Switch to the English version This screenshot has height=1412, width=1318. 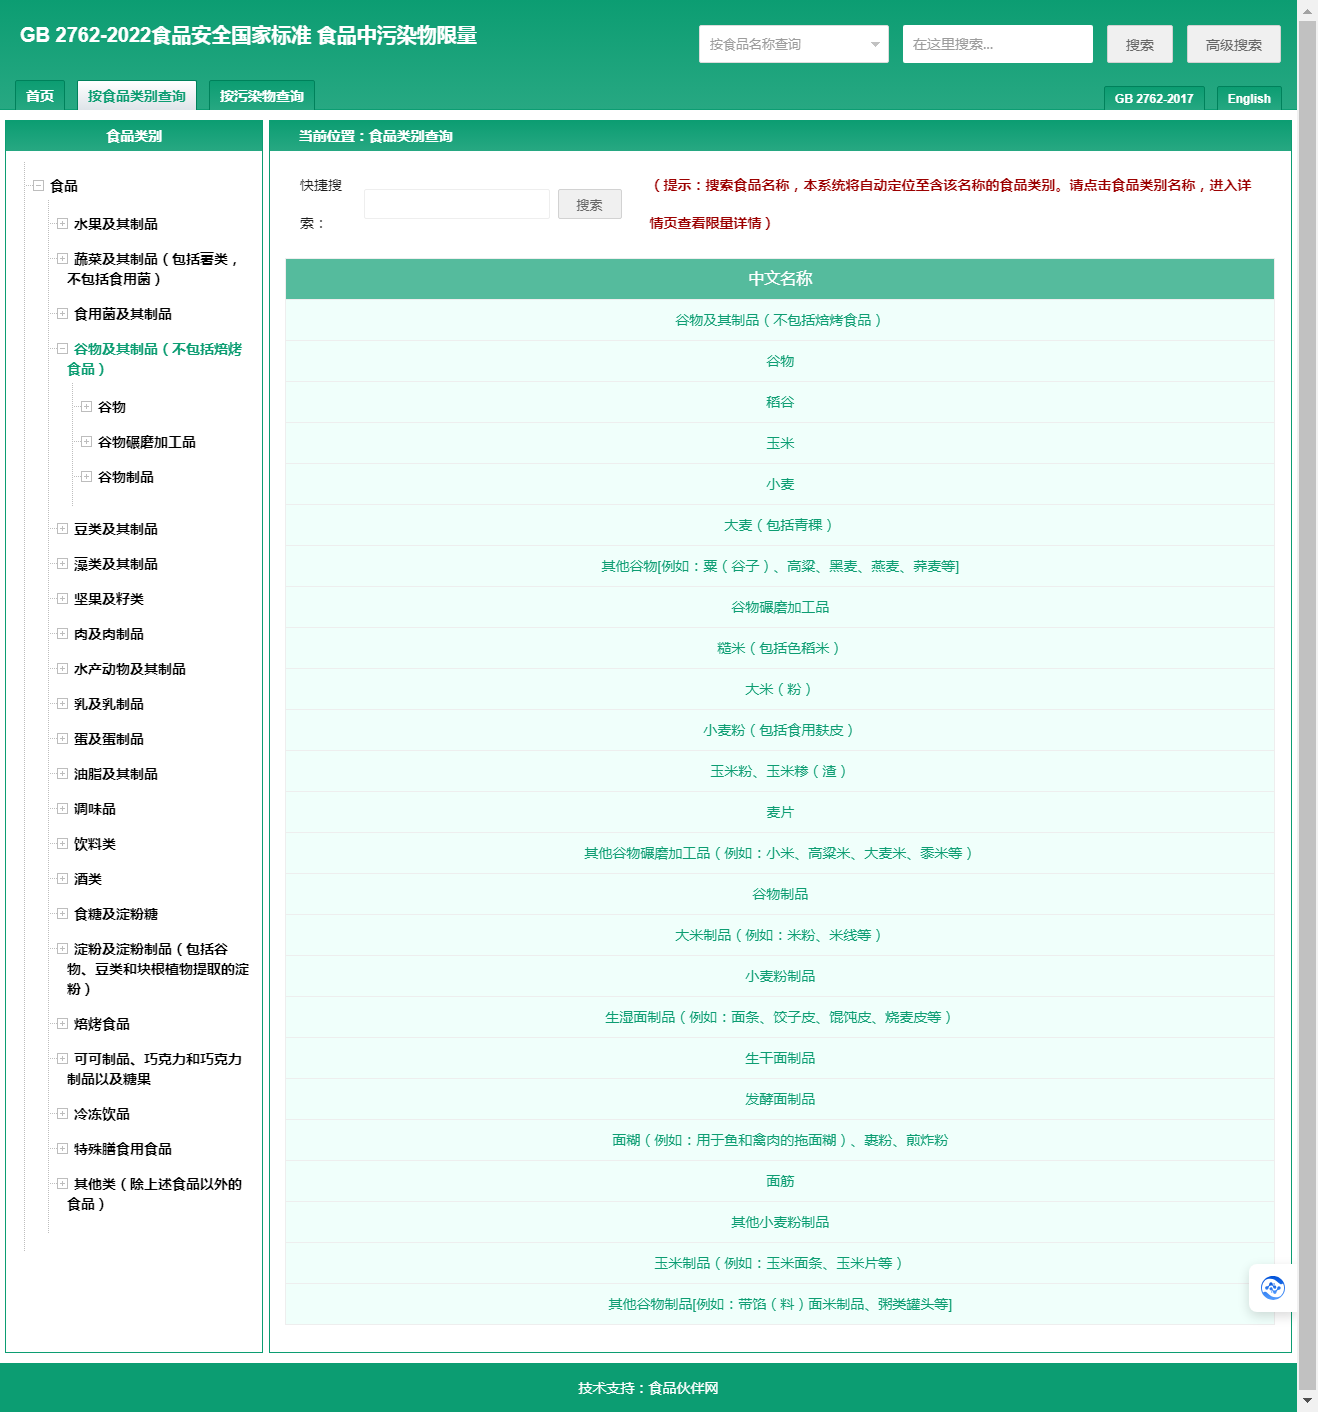(1249, 98)
